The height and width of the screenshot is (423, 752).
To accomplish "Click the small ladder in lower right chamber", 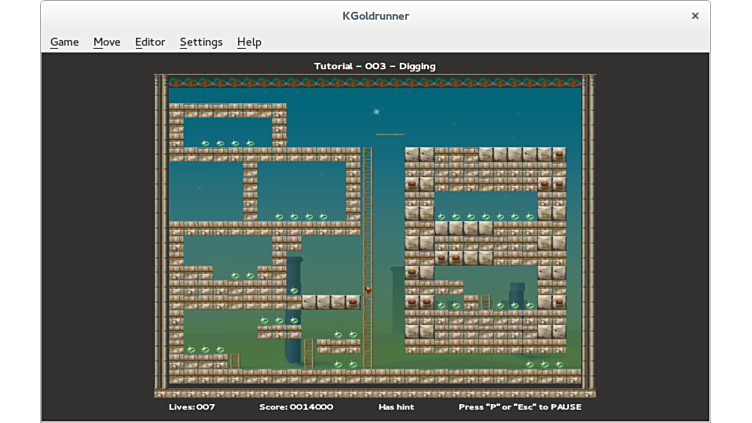I will 486,302.
